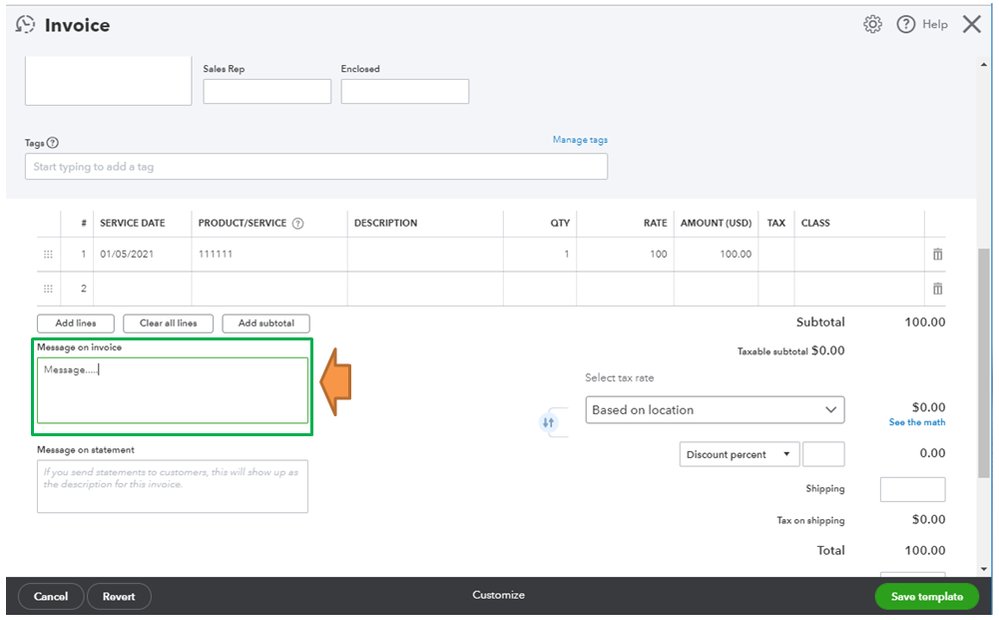The width and height of the screenshot is (999, 620).
Task: Click the swap discount and tax arrows icon
Action: pos(548,422)
